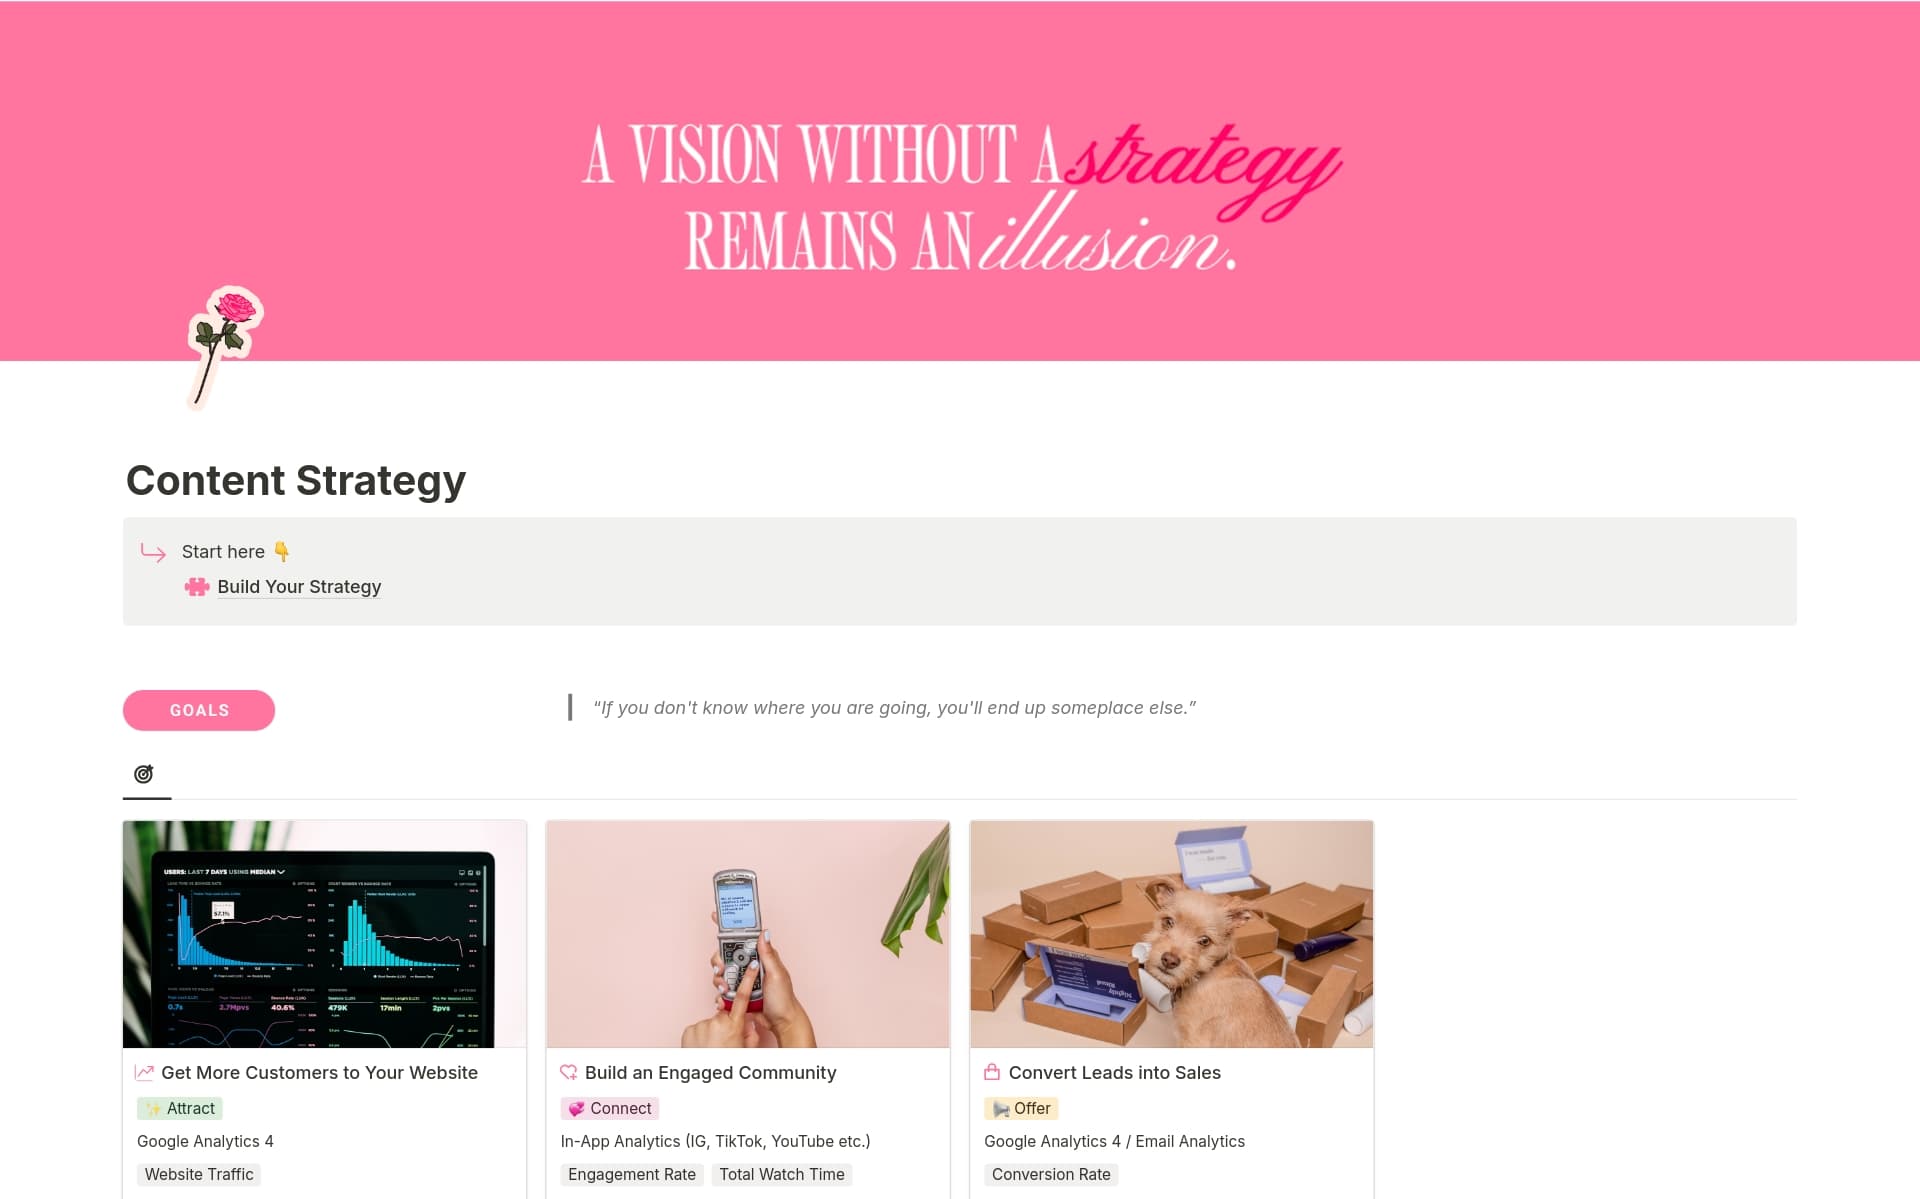Click the Content Strategy page title
Image resolution: width=1920 pixels, height=1199 pixels.
tap(296, 480)
